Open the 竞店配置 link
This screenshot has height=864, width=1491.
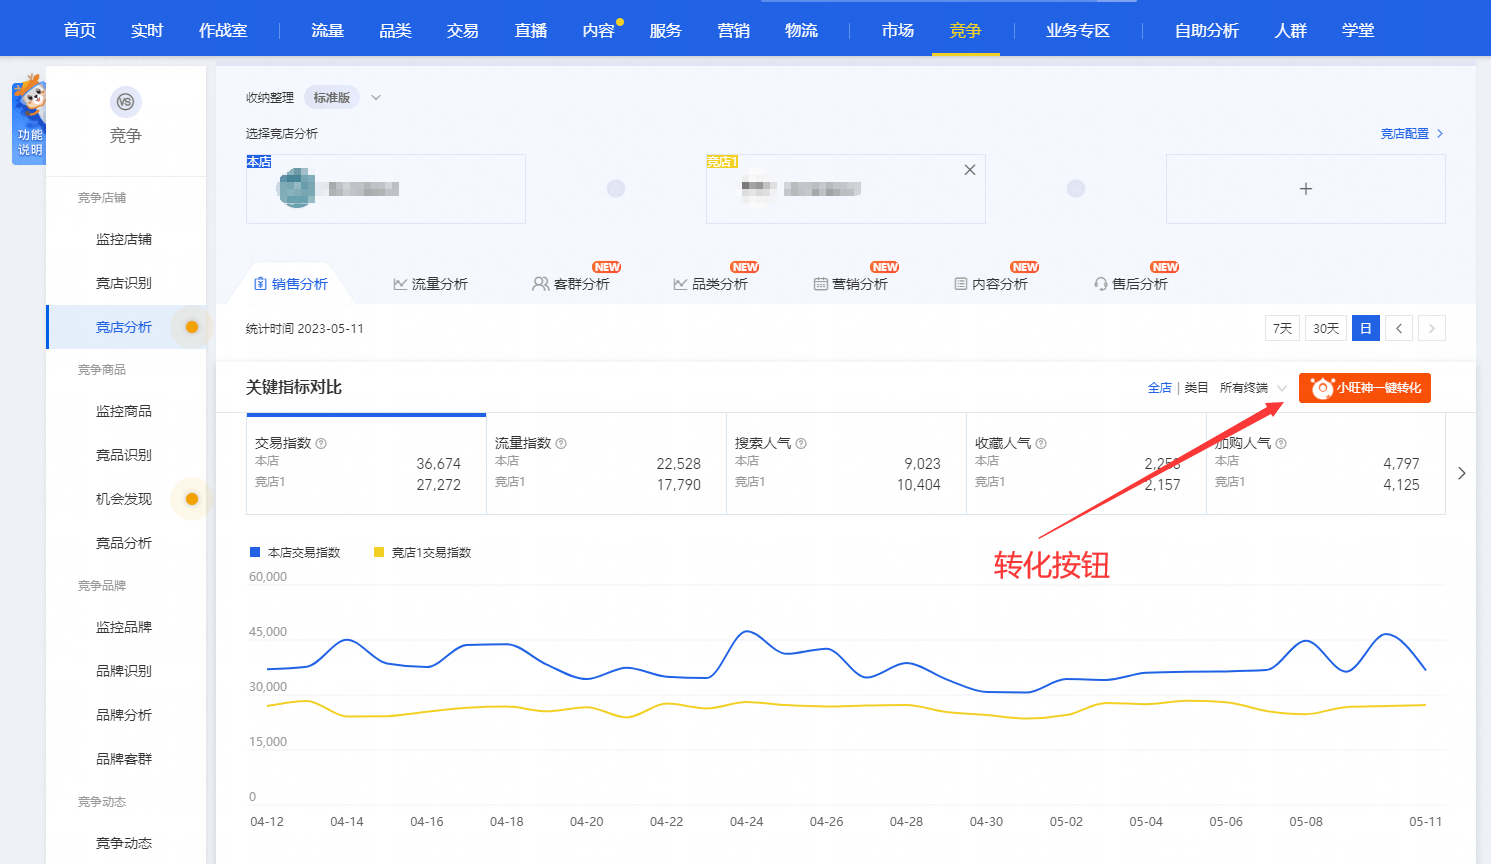tap(1411, 133)
